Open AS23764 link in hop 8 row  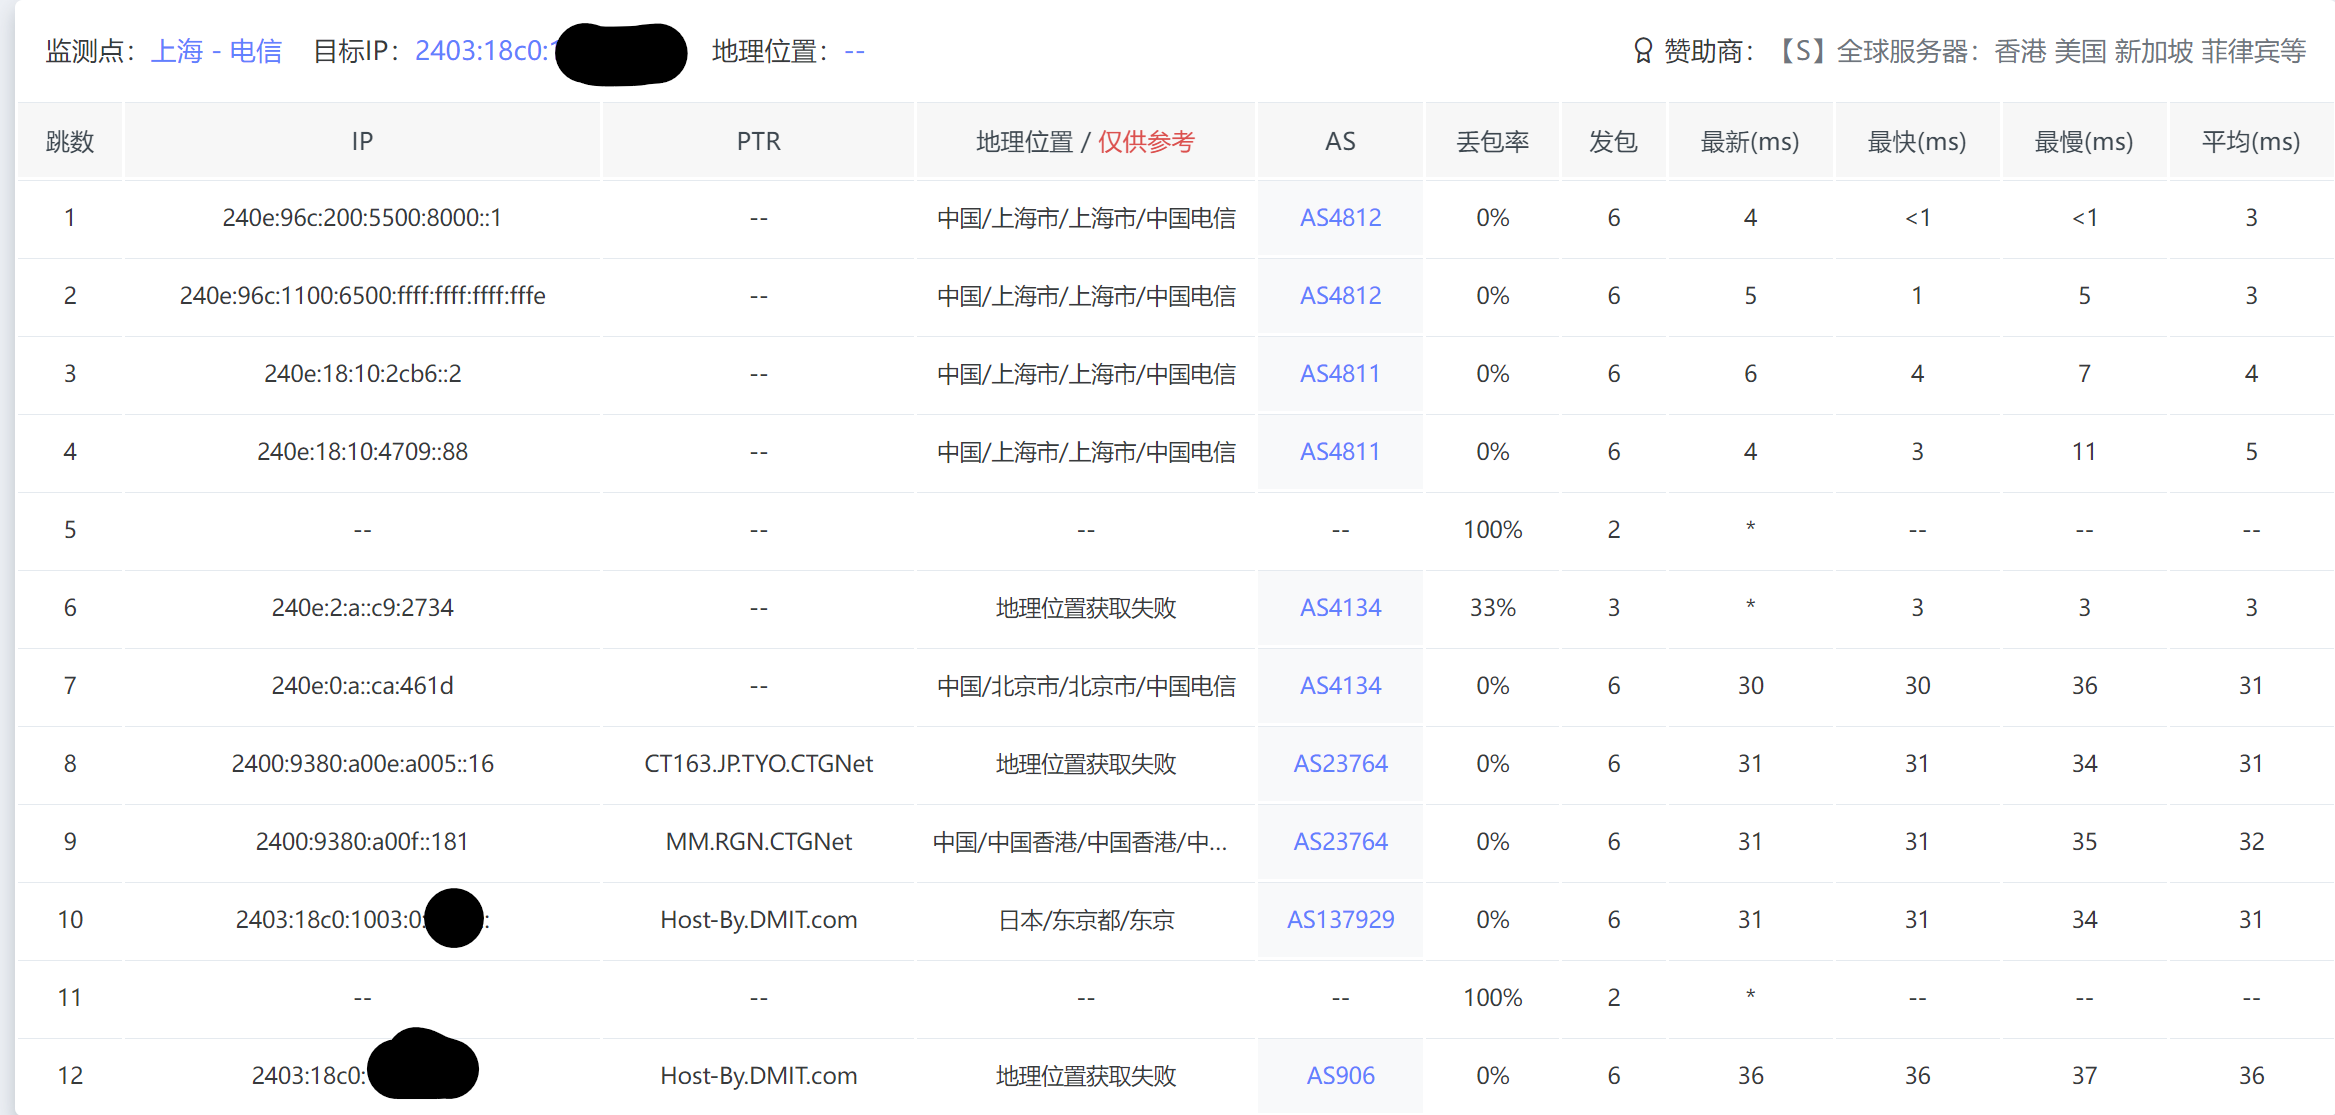(1340, 764)
